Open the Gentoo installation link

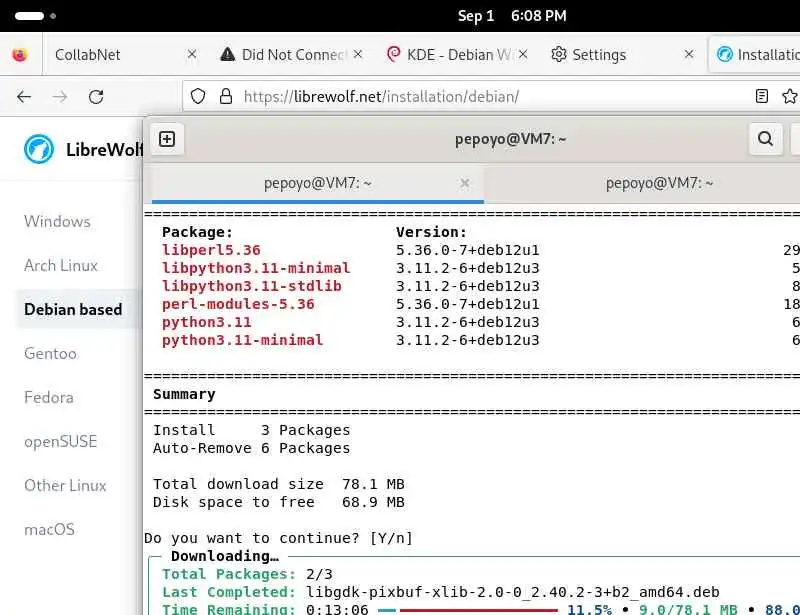(50, 353)
